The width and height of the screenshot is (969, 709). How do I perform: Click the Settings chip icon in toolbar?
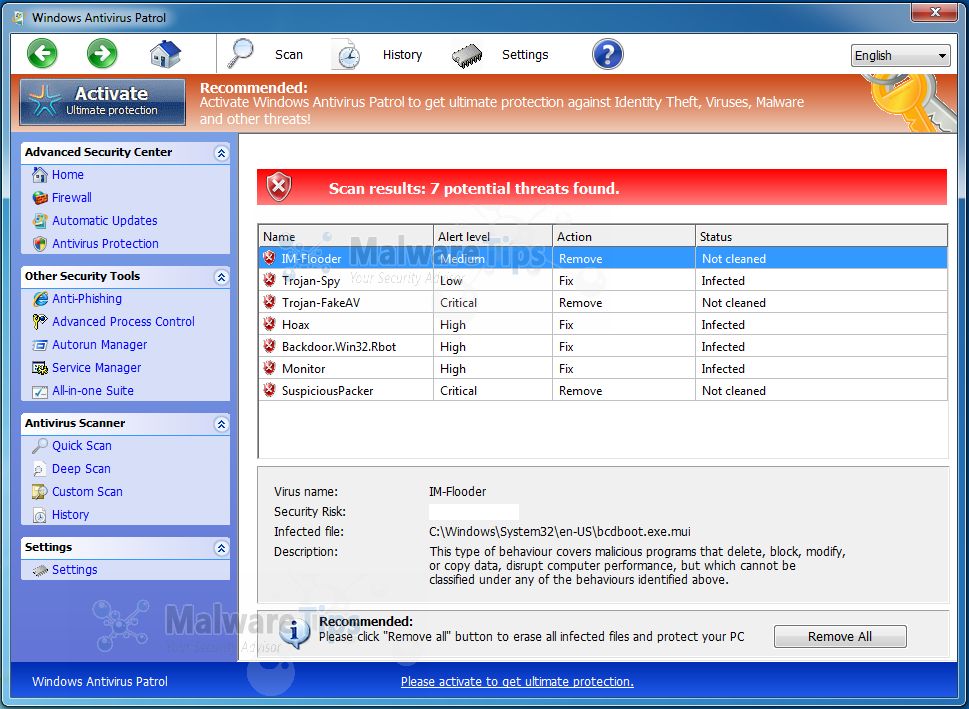(468, 55)
